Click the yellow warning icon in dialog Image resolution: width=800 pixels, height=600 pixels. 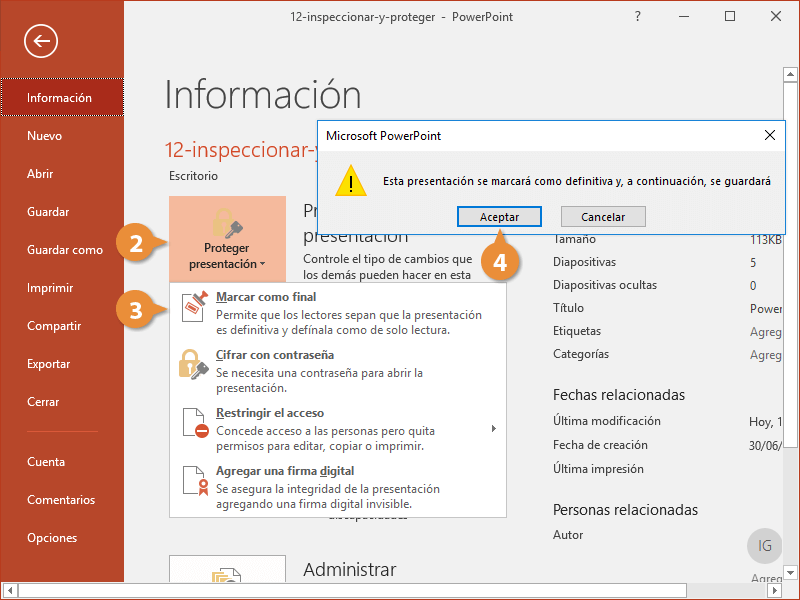click(x=351, y=181)
